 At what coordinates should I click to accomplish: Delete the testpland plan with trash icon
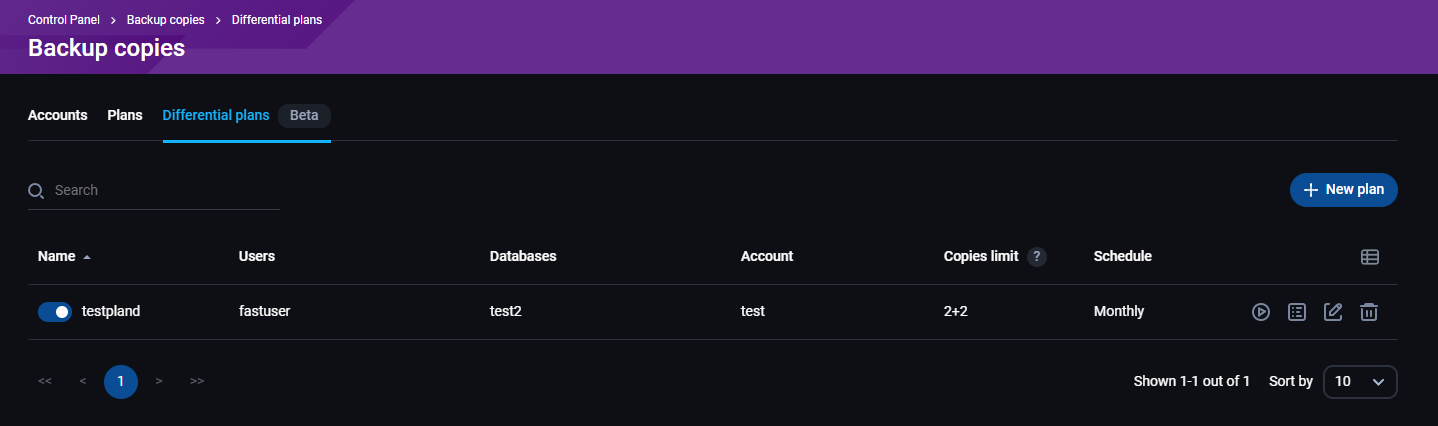click(x=1369, y=312)
